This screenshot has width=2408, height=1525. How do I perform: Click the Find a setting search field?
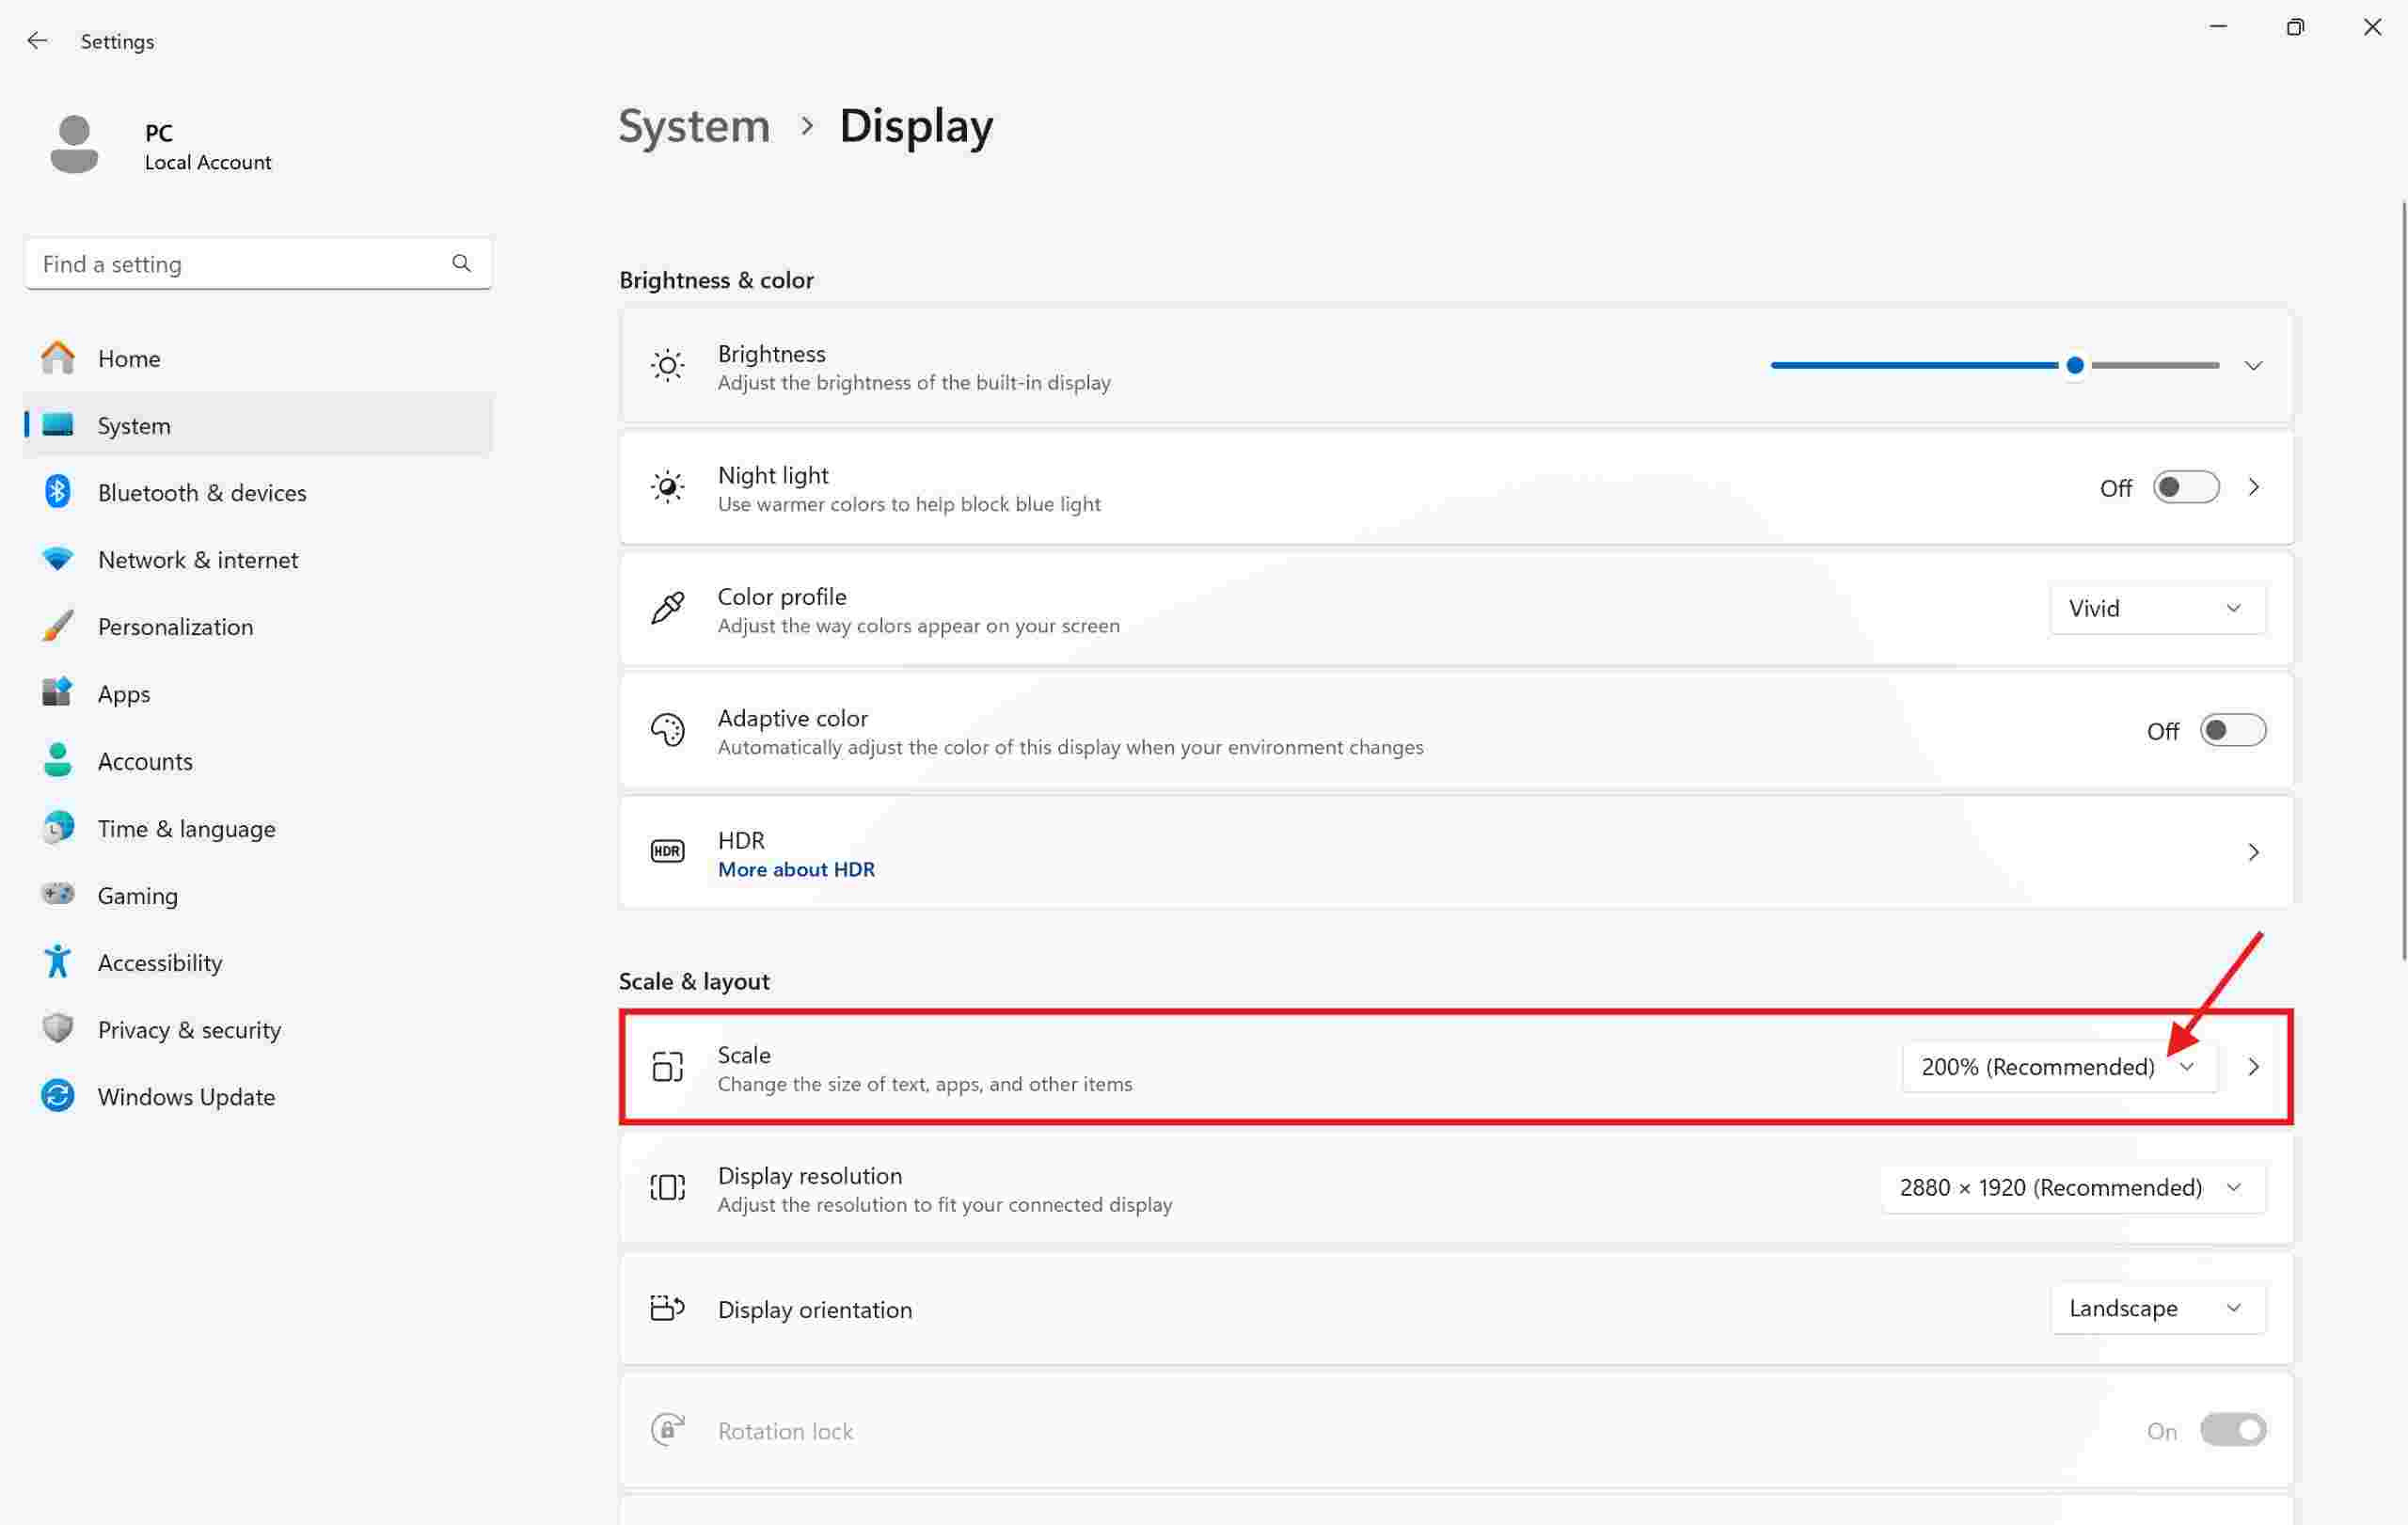pyautogui.click(x=258, y=263)
